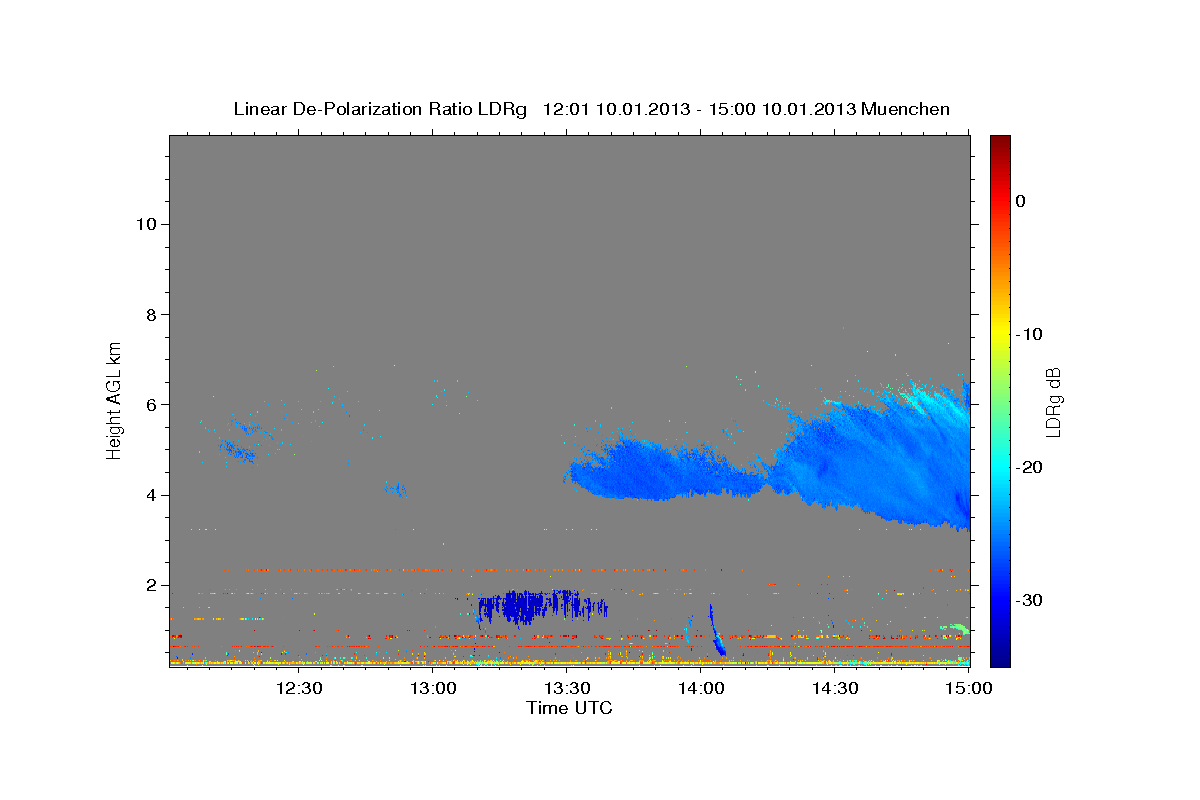The image size is (1200, 800).
Task: Select the 13:30 time tick label
Action: tap(567, 688)
